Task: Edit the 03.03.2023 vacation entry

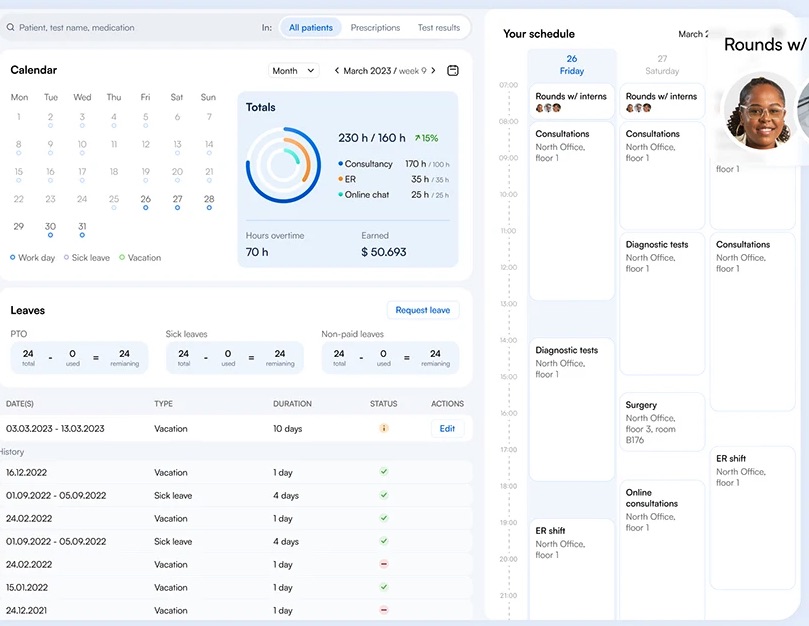Action: tap(446, 428)
